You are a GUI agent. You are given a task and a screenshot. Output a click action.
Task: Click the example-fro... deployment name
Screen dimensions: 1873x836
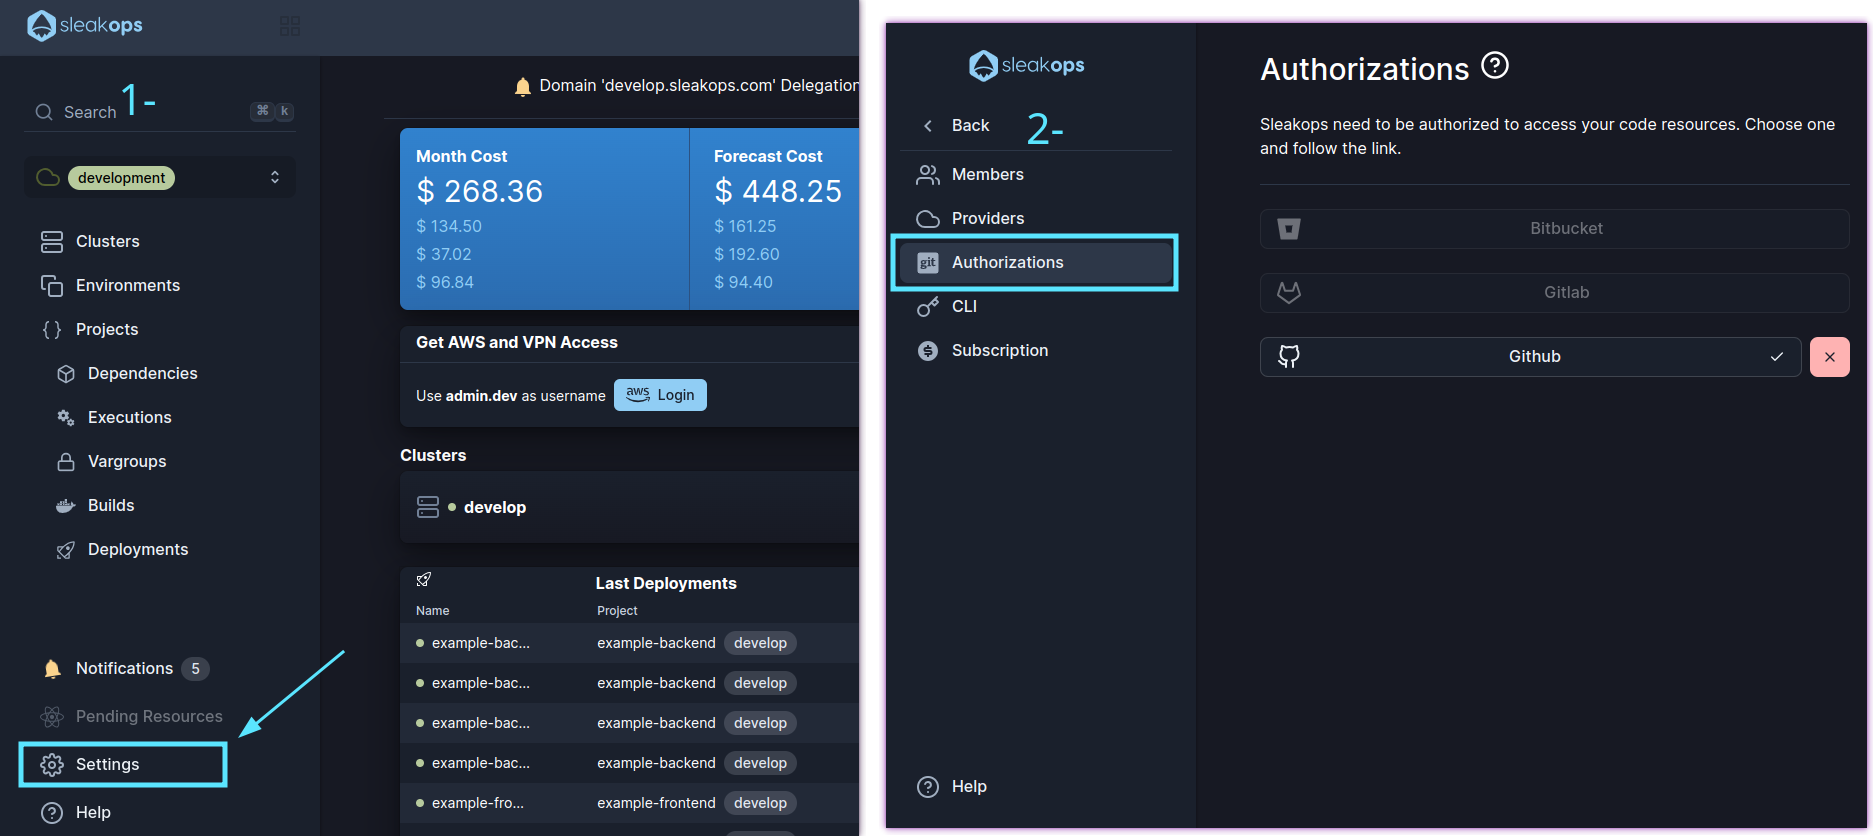pyautogui.click(x=478, y=803)
